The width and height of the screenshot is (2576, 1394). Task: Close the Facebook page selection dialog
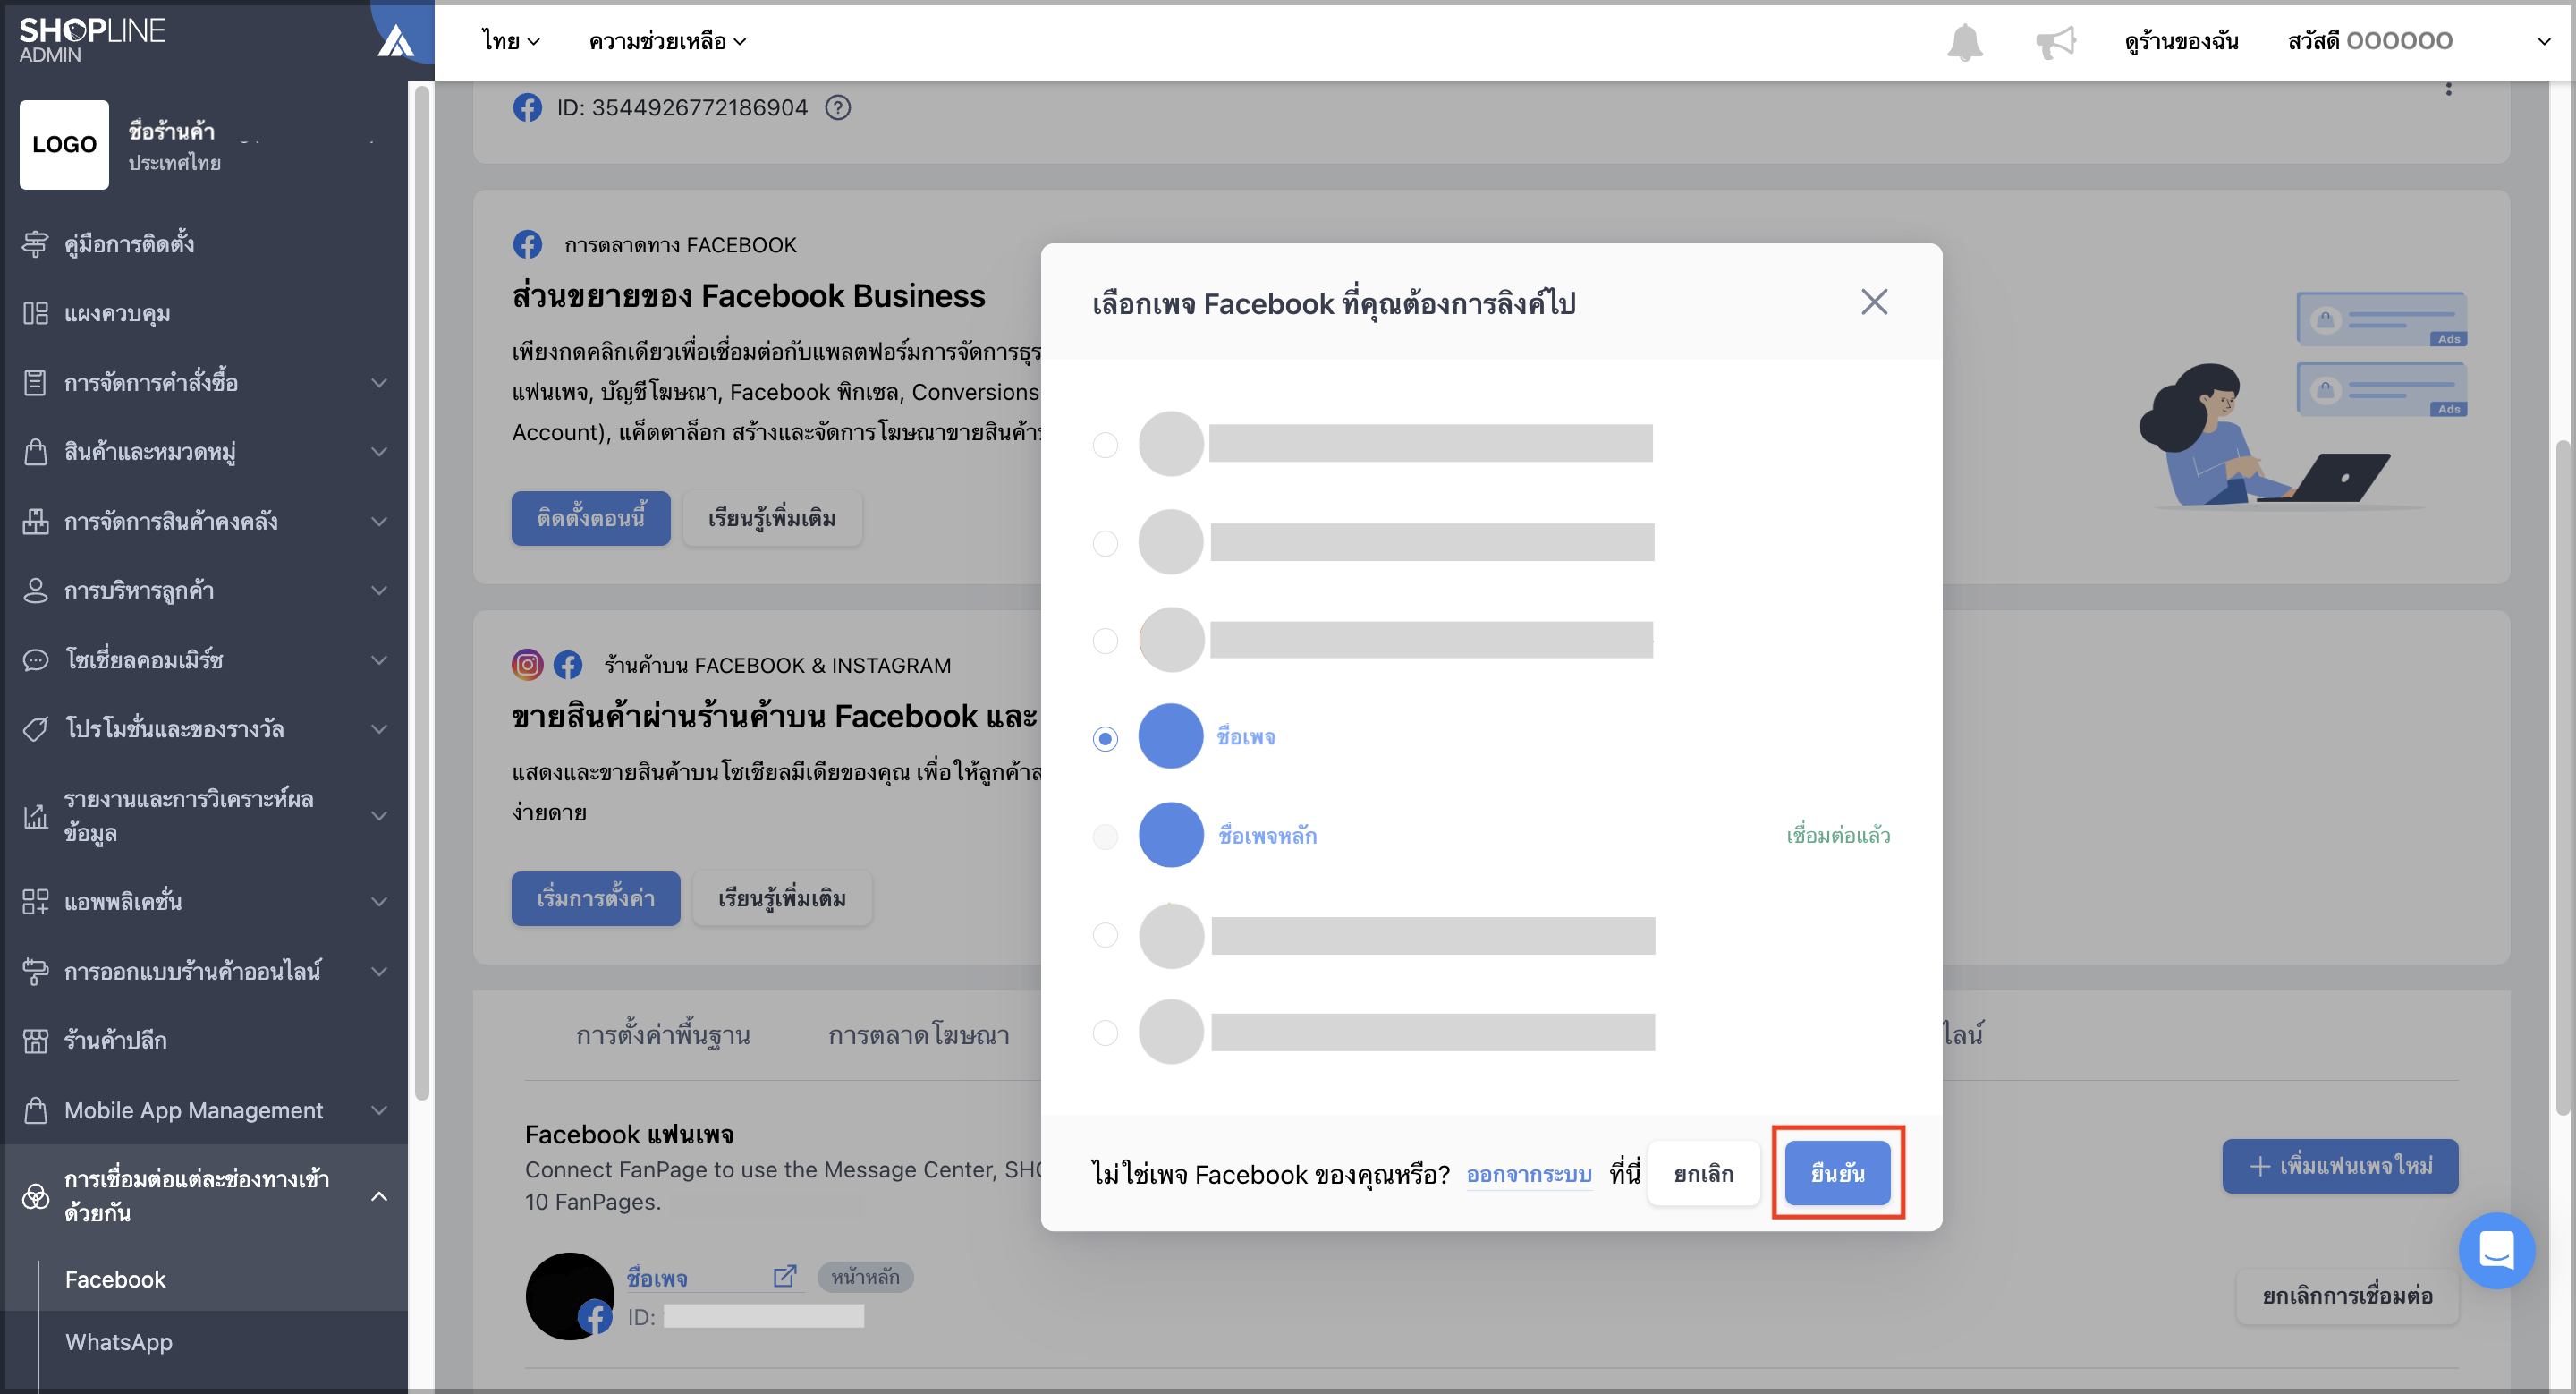[1874, 302]
